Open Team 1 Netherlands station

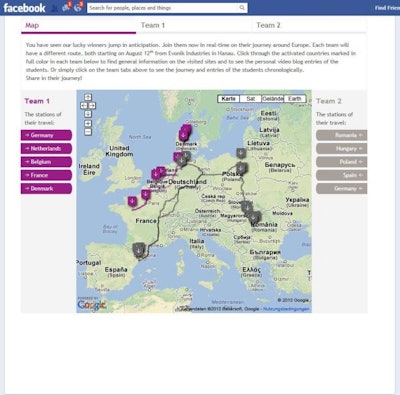tap(46, 149)
